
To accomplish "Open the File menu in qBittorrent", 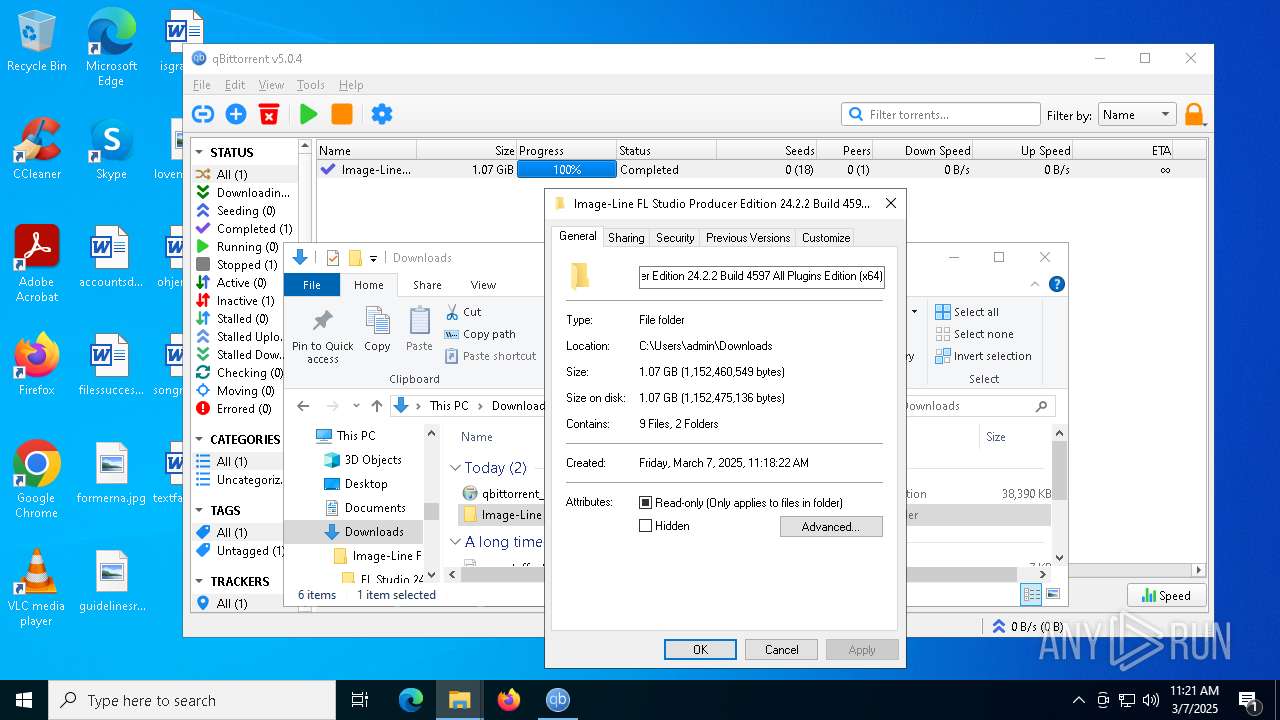I will 202,85.
